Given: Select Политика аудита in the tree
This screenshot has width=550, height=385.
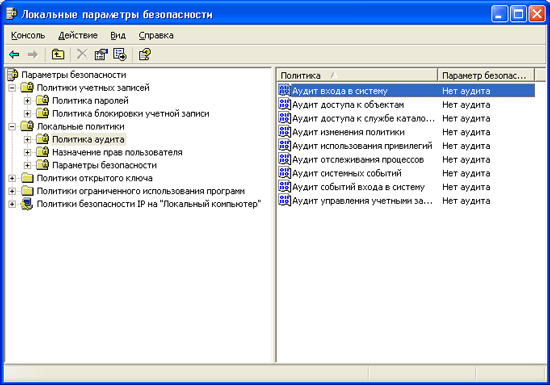Looking at the screenshot, I should point(88,139).
